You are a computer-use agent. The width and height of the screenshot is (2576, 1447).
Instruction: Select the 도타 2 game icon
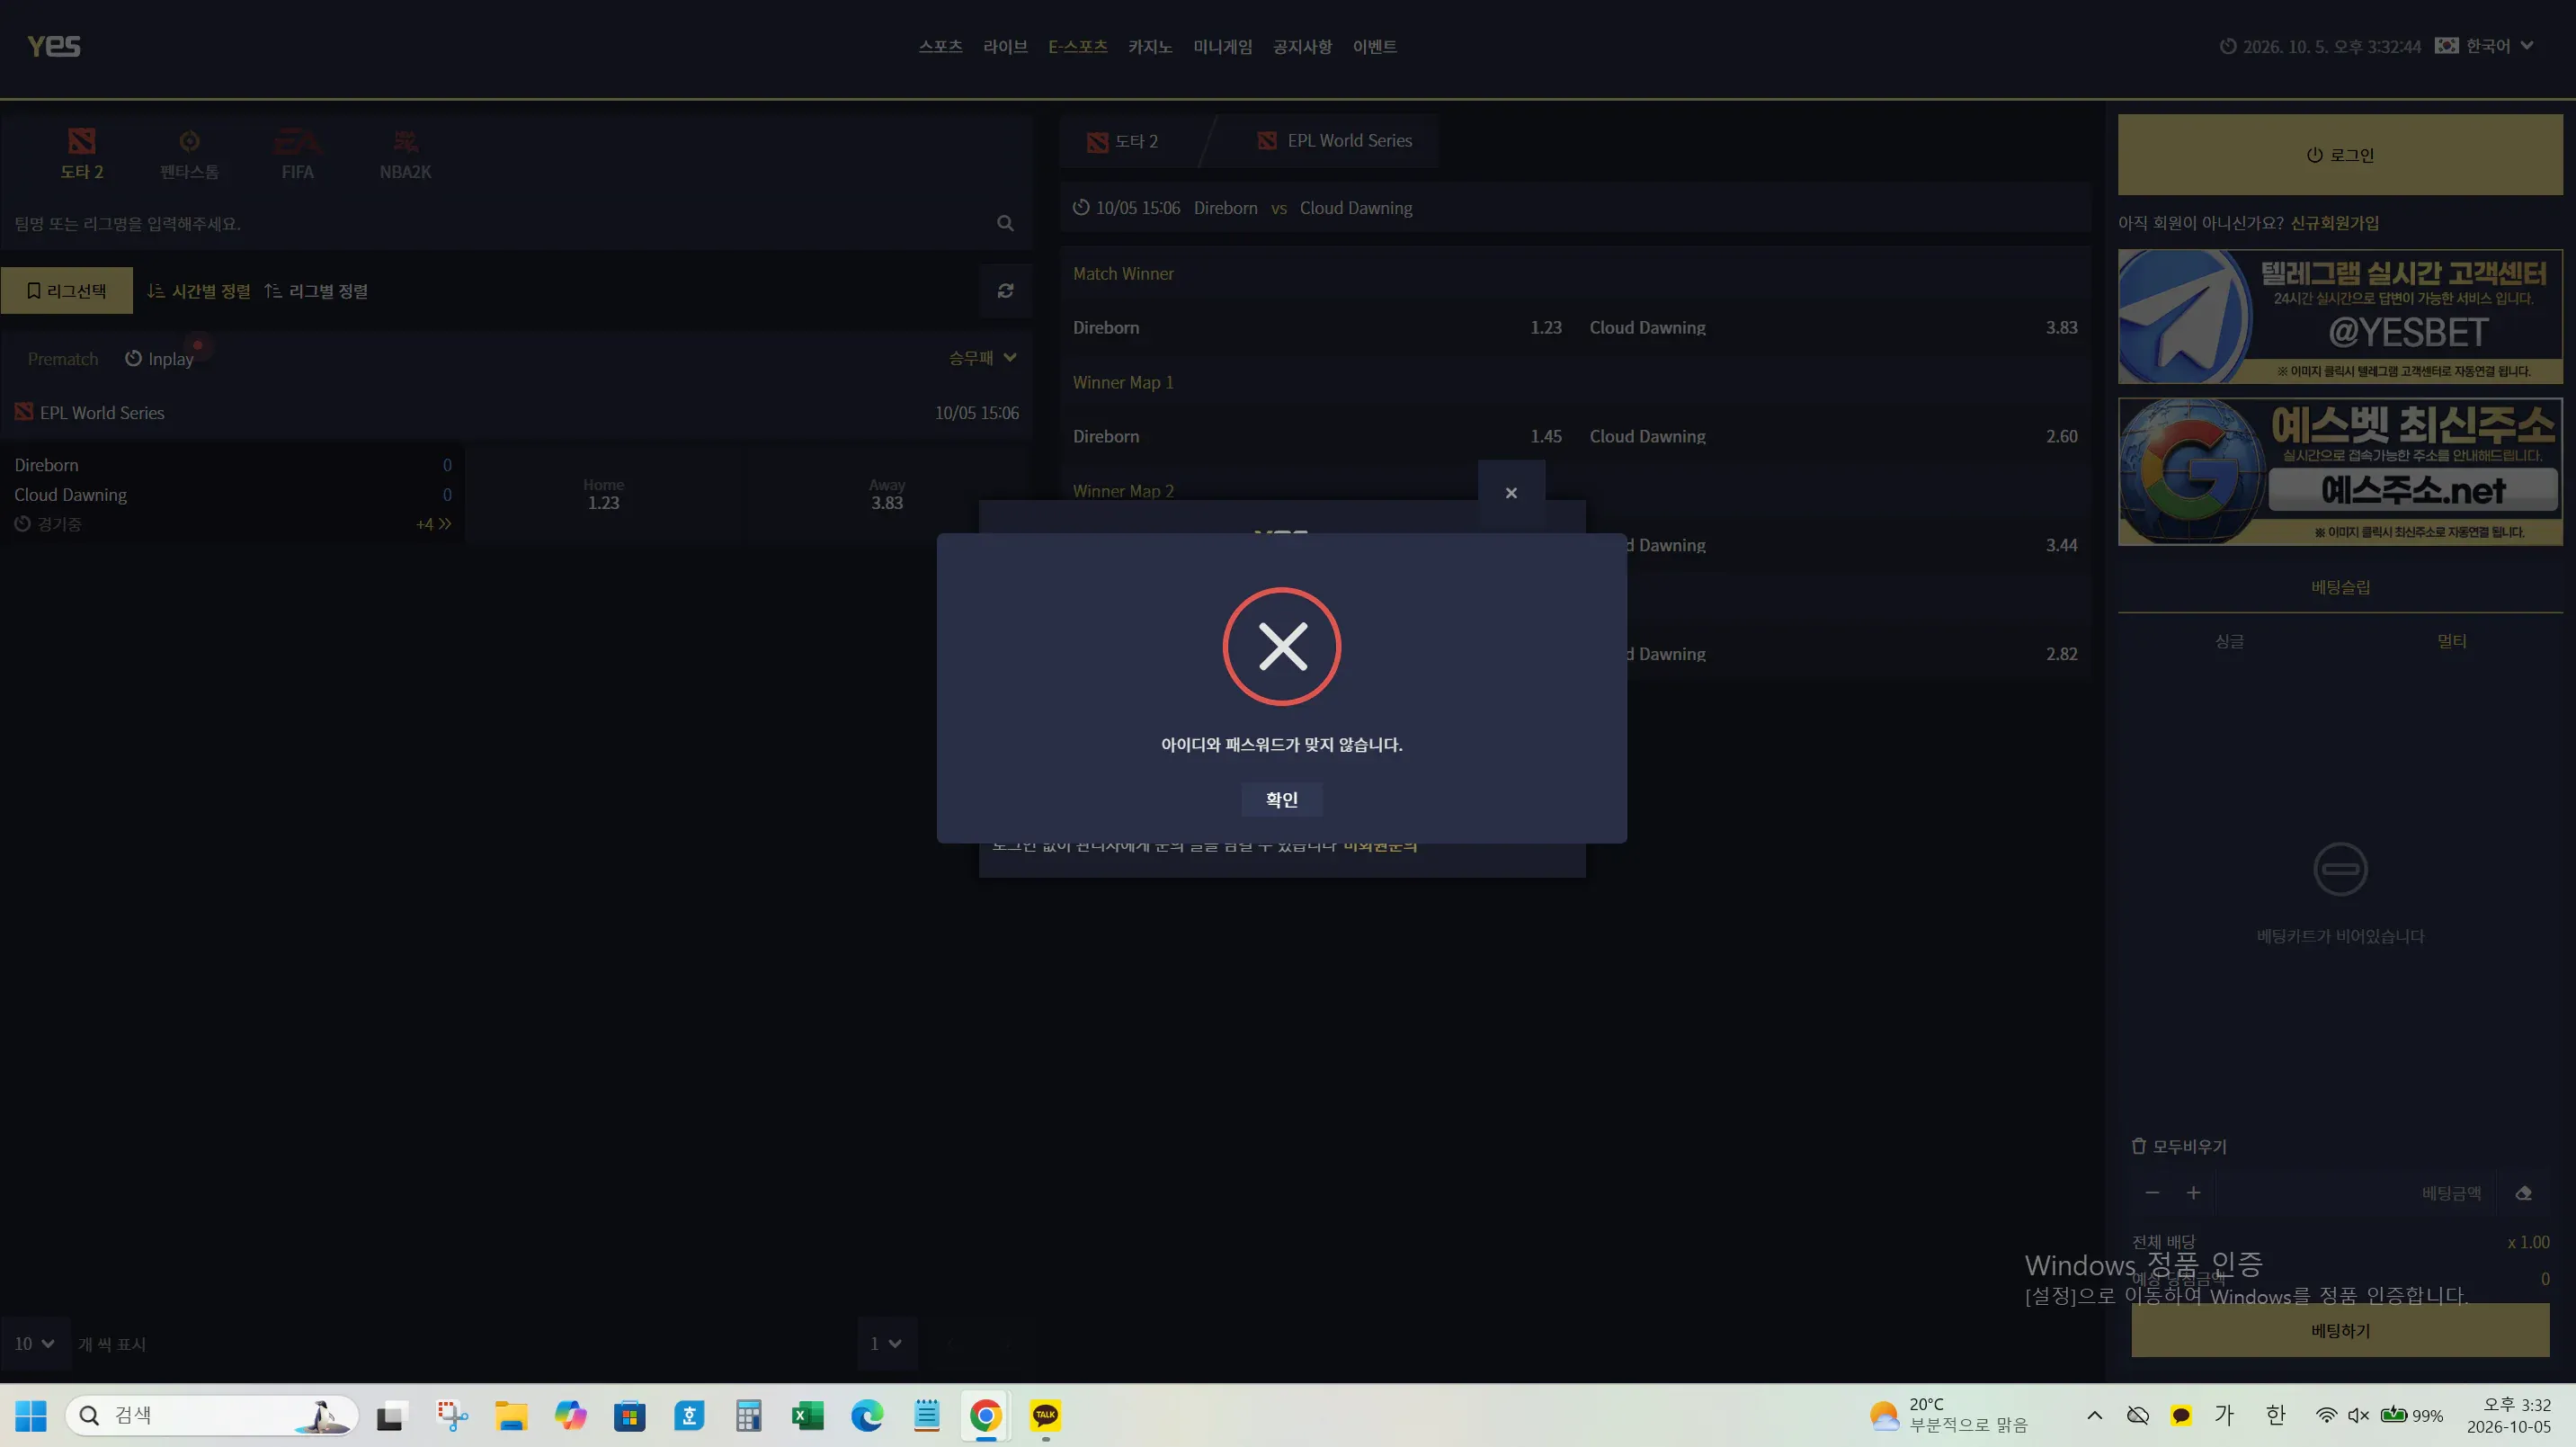[82, 154]
